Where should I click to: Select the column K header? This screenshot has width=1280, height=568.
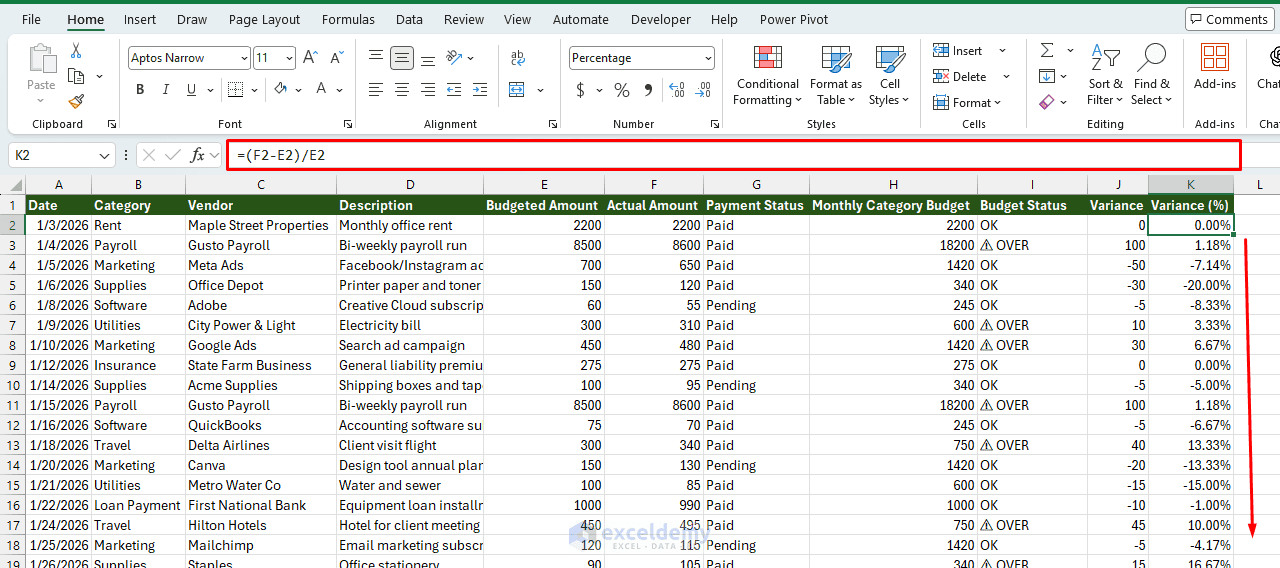(x=1190, y=185)
